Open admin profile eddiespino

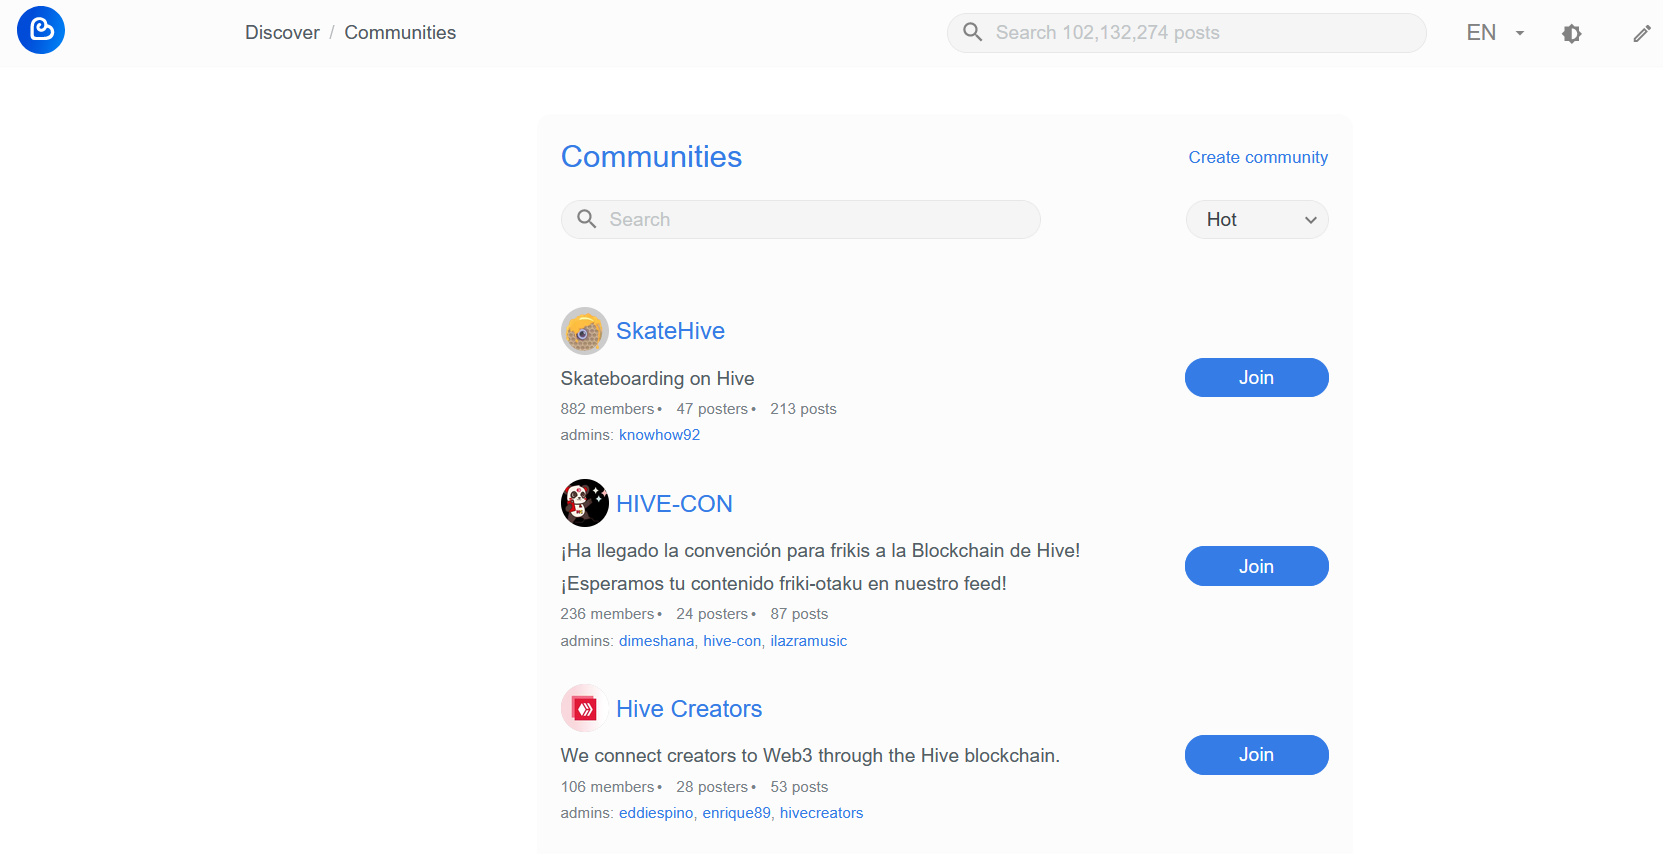(656, 813)
